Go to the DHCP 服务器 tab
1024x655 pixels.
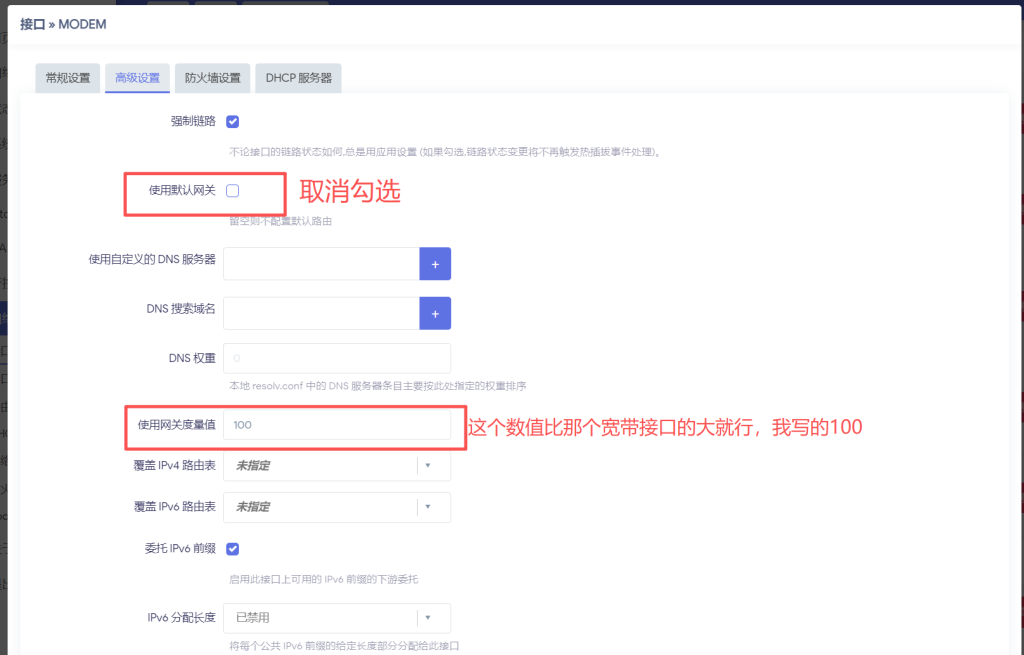pos(298,78)
